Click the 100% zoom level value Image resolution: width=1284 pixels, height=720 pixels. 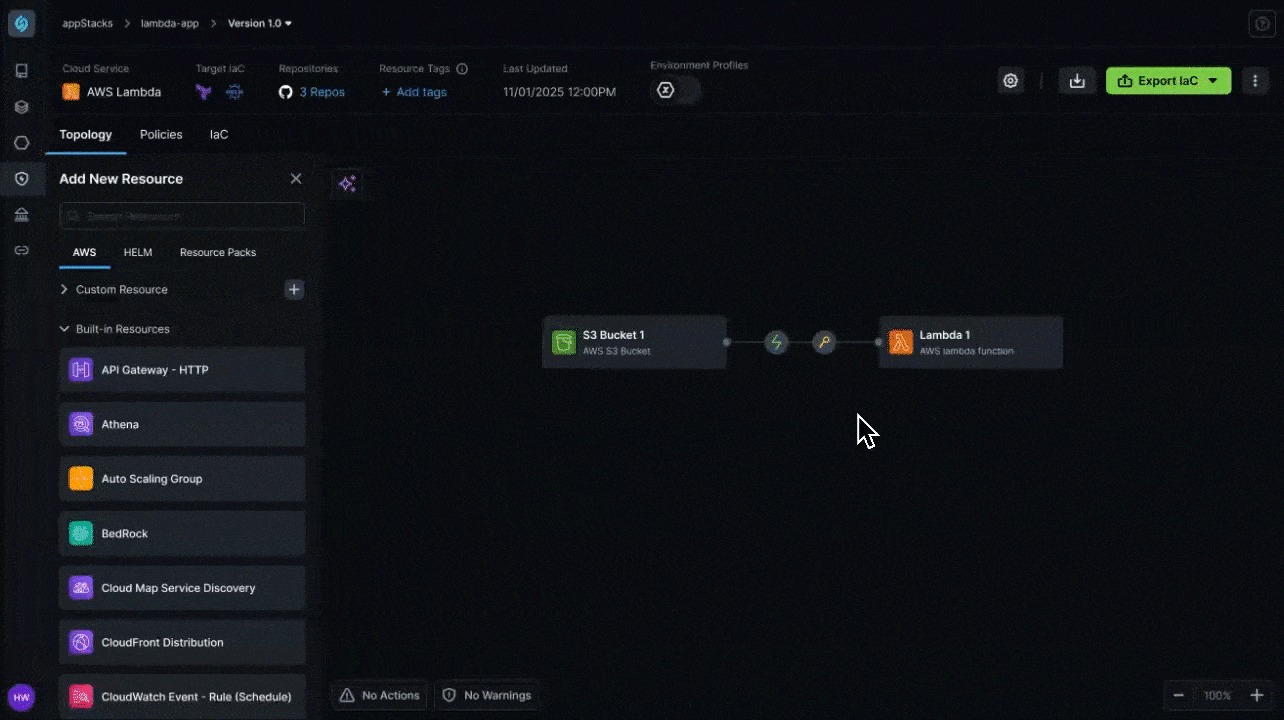1218,696
